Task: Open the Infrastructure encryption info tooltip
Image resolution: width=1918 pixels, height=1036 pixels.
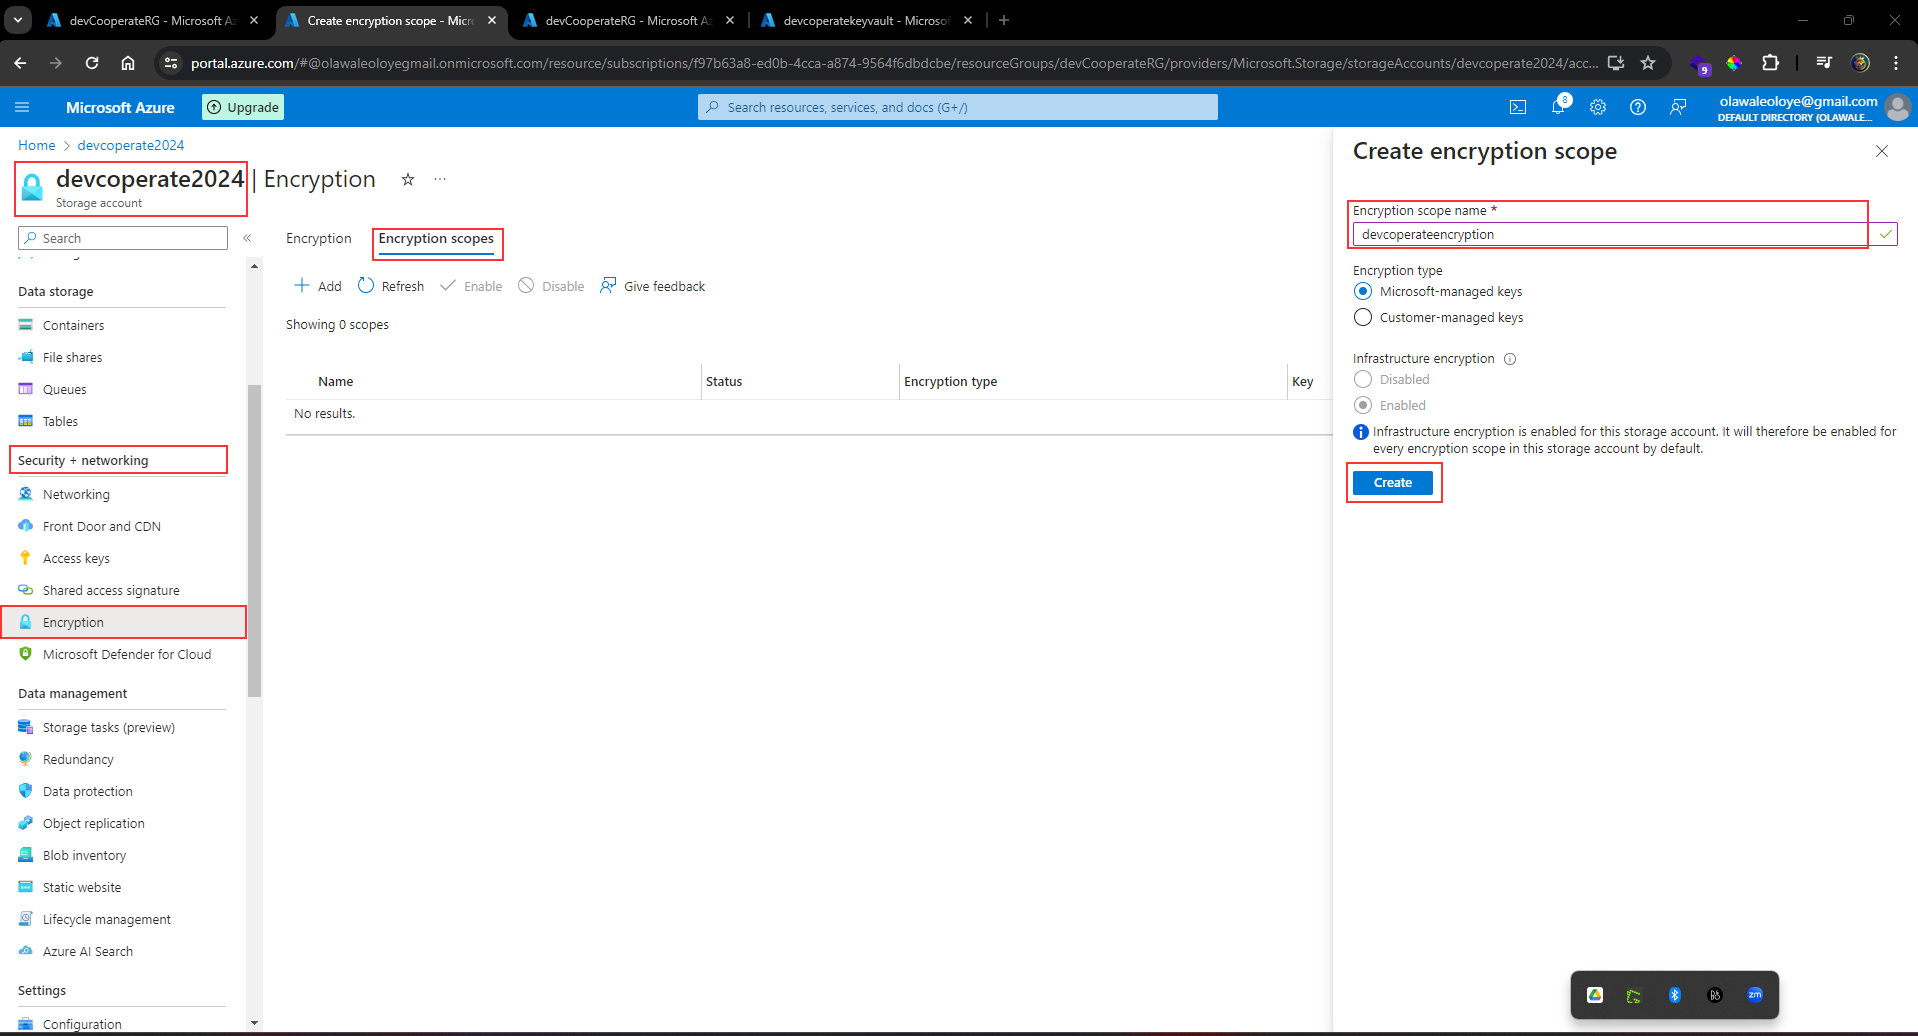Action: tap(1510, 359)
